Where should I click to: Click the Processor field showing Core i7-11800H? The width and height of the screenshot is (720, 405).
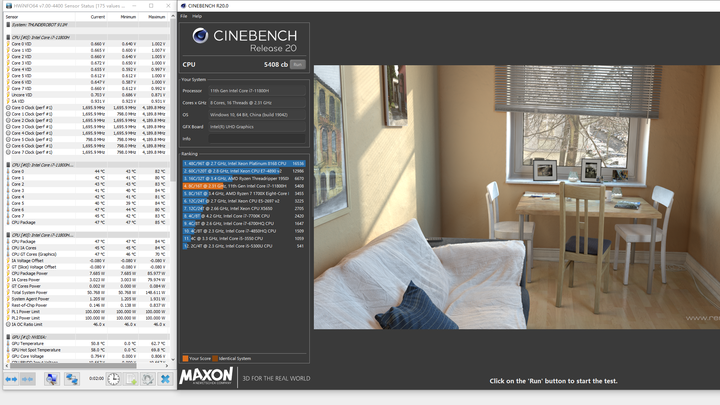pyautogui.click(x=257, y=91)
